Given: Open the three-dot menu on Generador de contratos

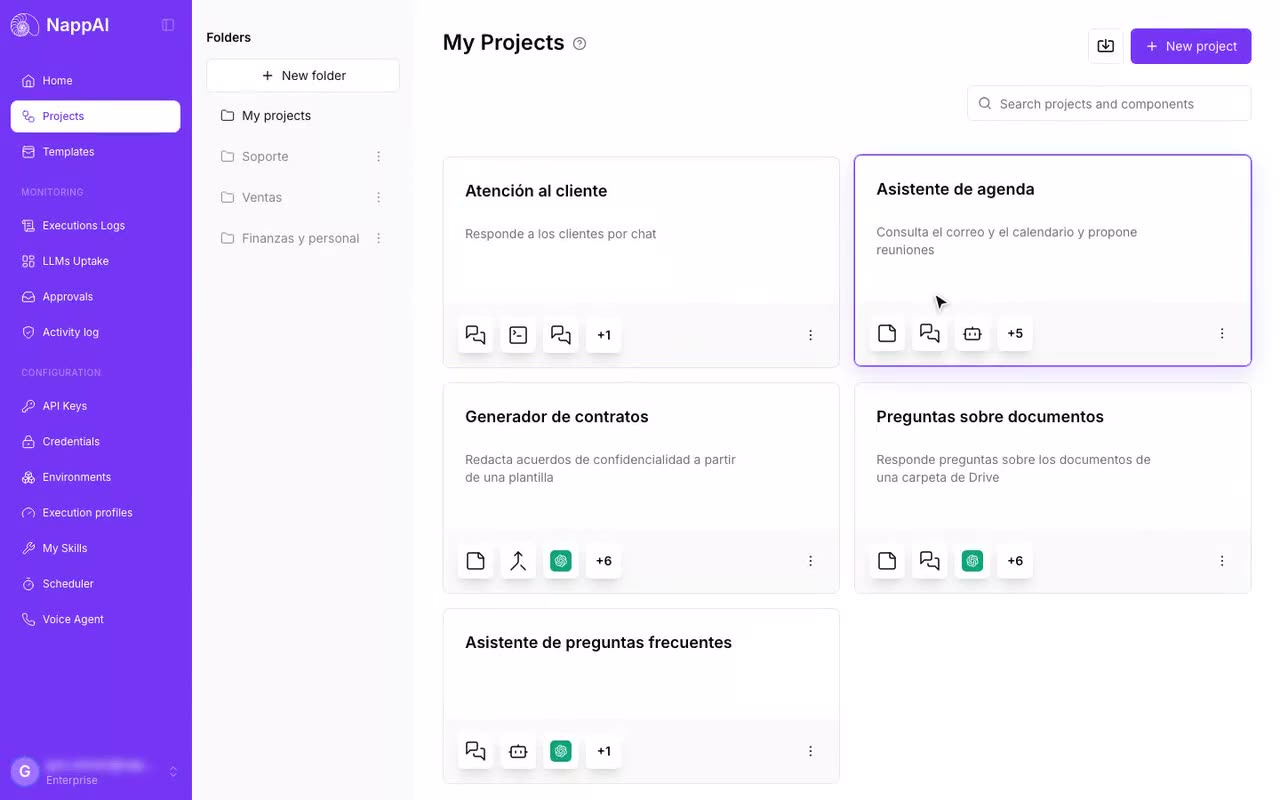Looking at the screenshot, I should [x=811, y=561].
